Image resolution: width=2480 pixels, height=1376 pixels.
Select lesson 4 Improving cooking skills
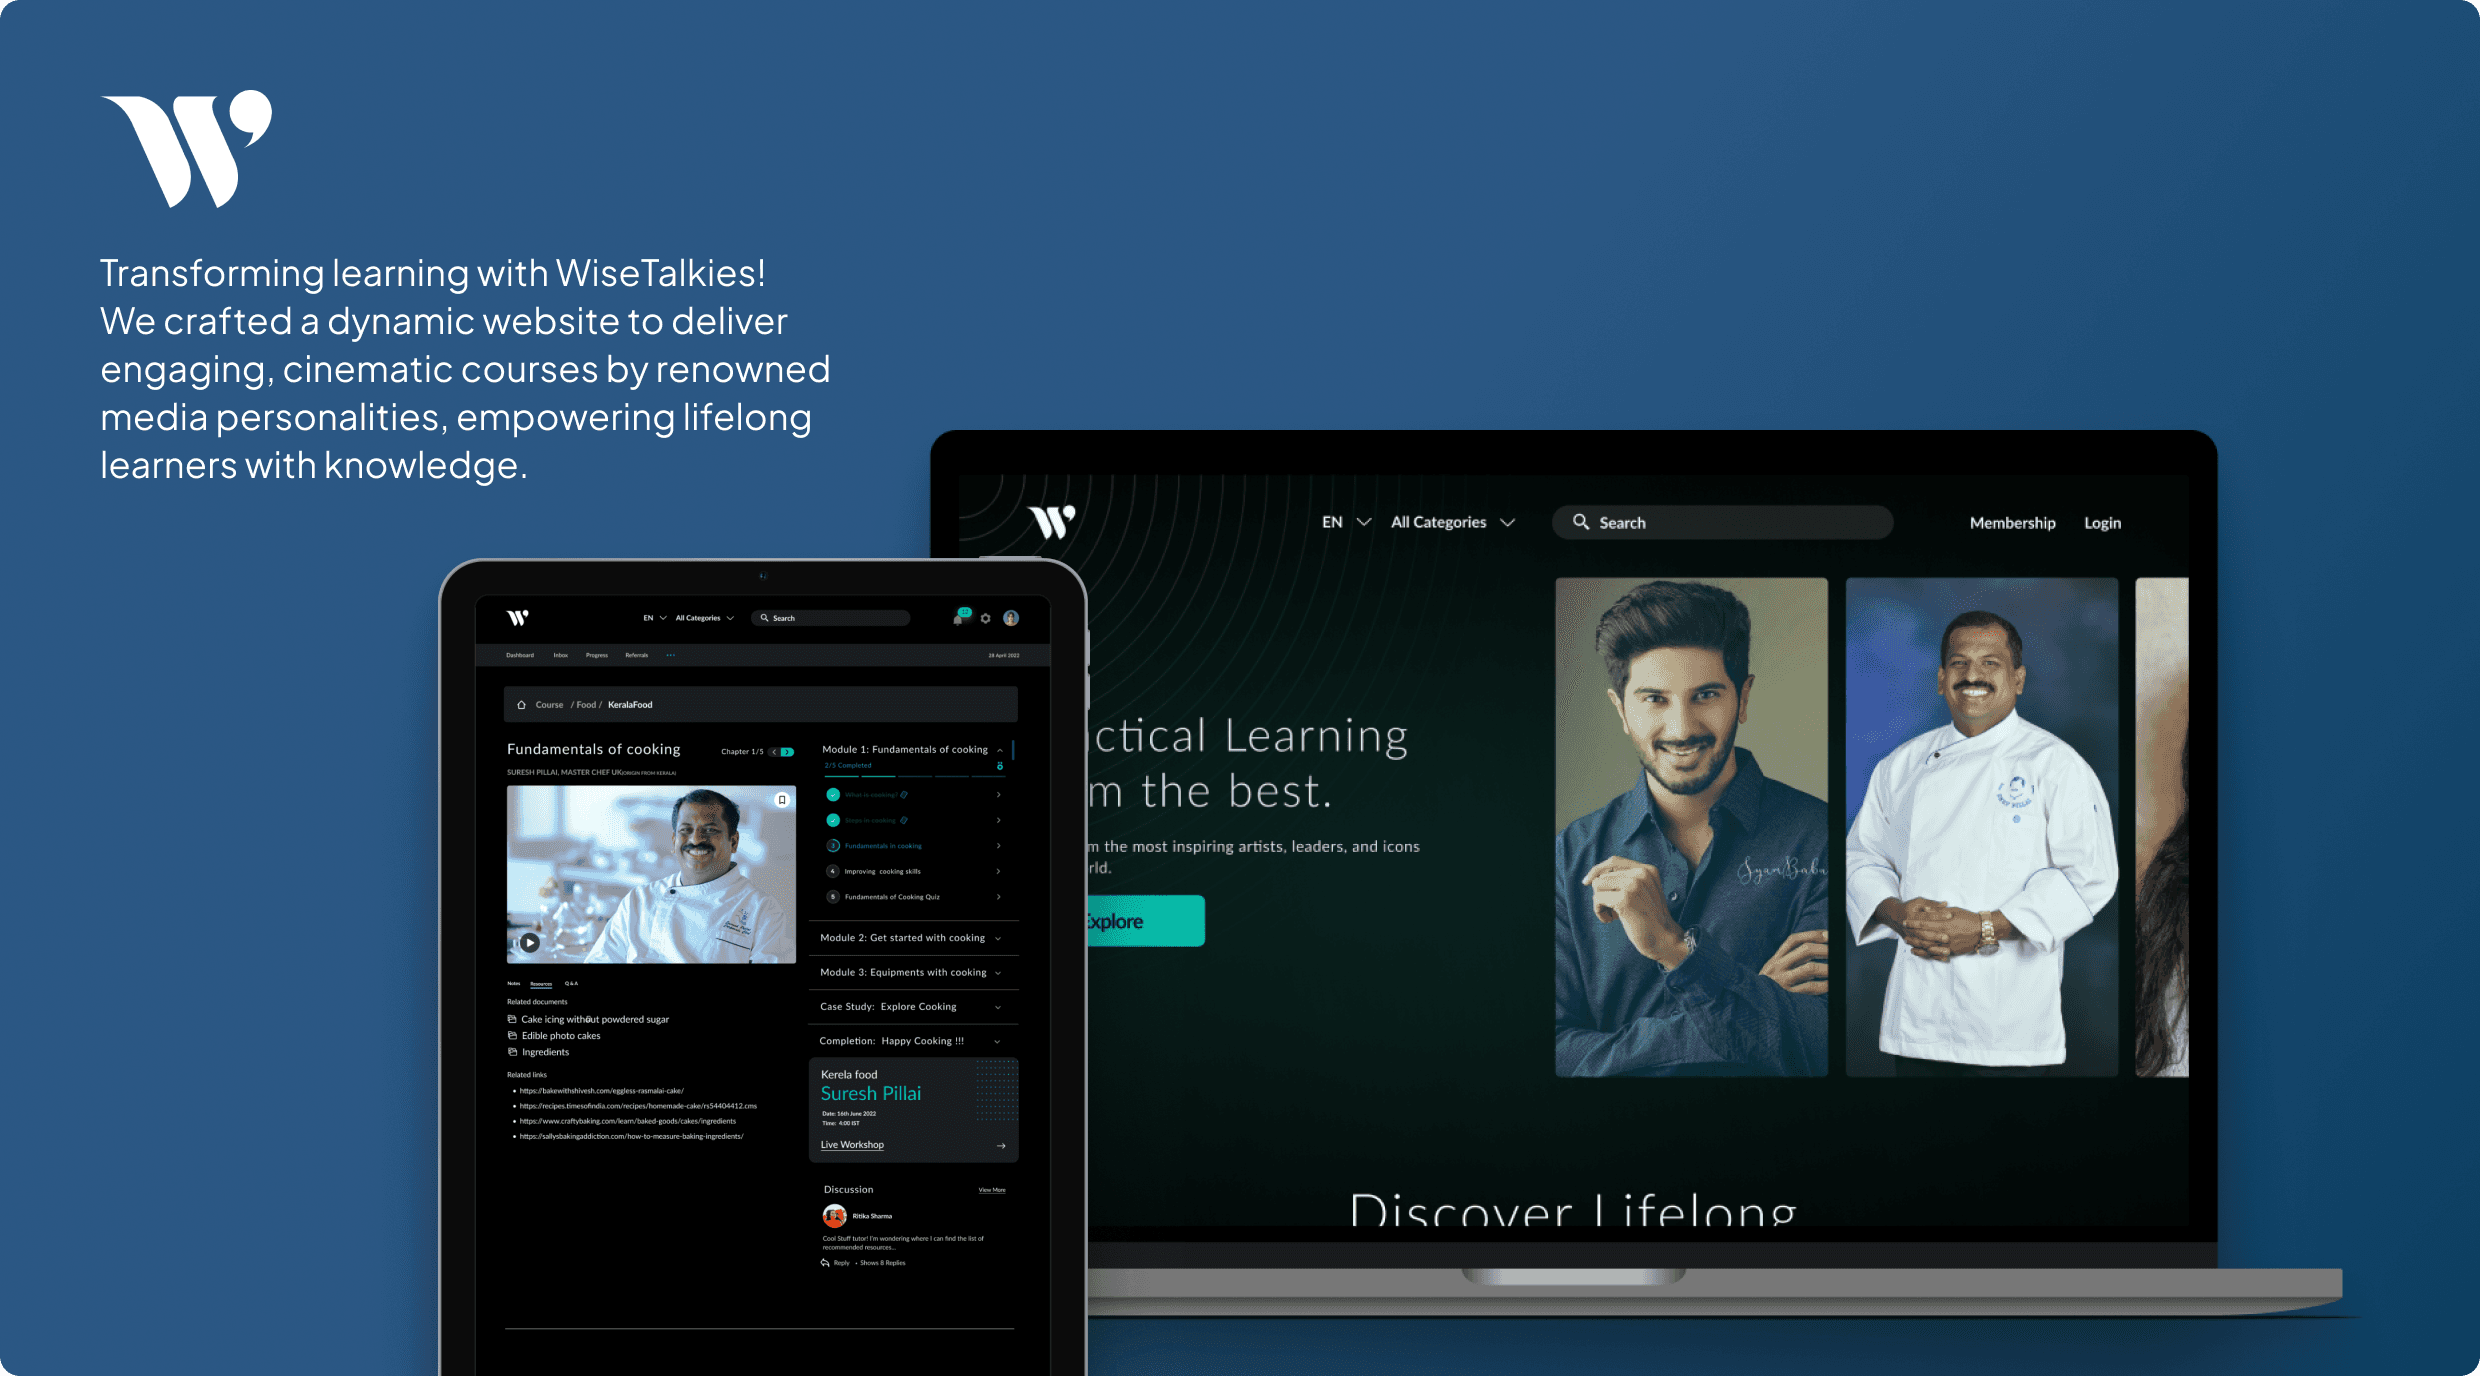coord(882,871)
